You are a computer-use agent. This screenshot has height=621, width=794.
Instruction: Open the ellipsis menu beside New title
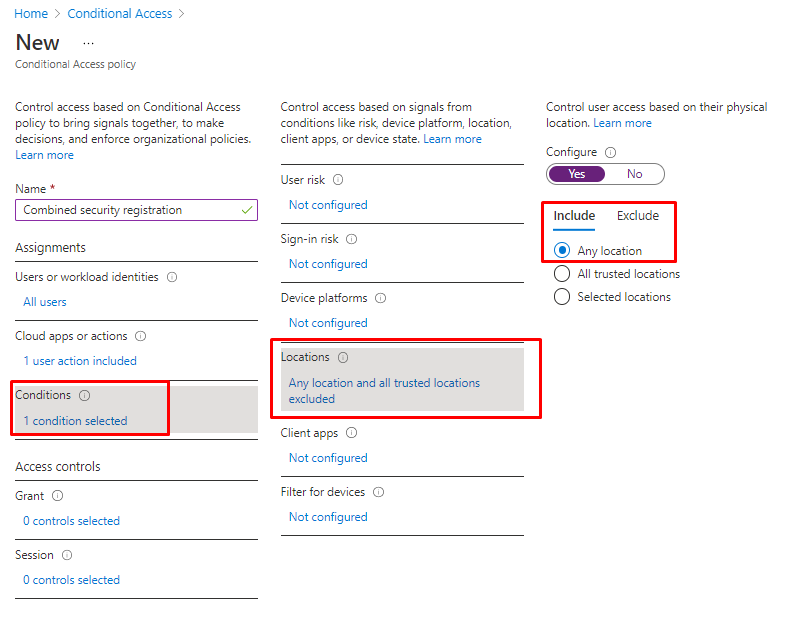click(x=88, y=43)
